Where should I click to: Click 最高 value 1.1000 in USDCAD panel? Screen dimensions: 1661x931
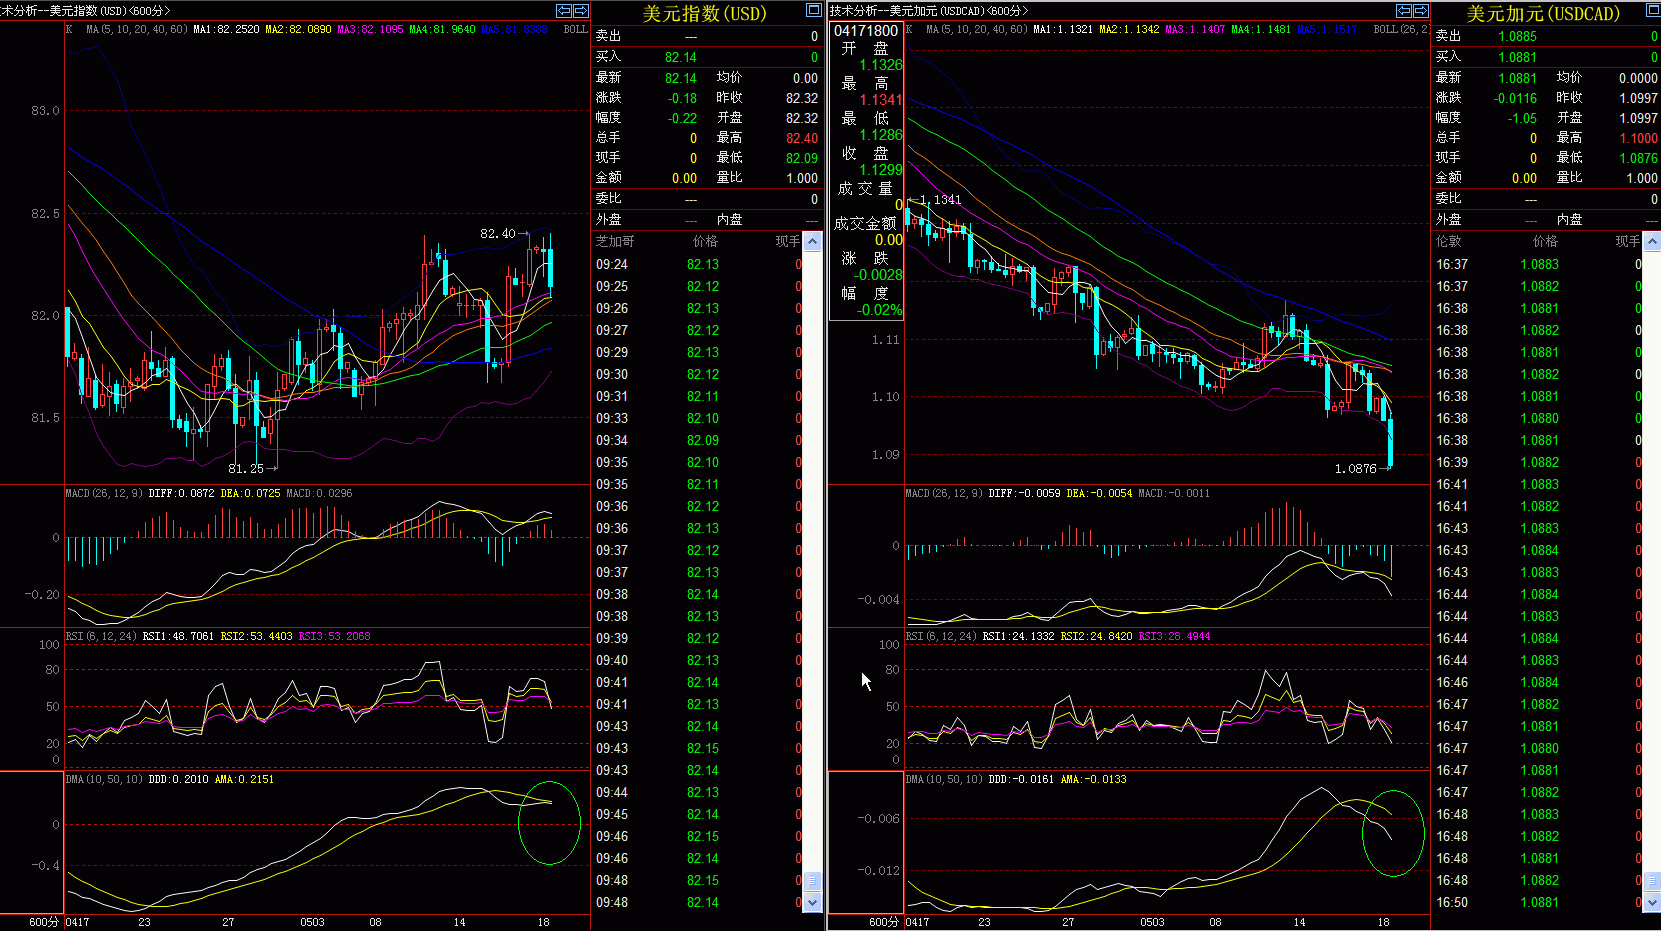pos(1639,138)
